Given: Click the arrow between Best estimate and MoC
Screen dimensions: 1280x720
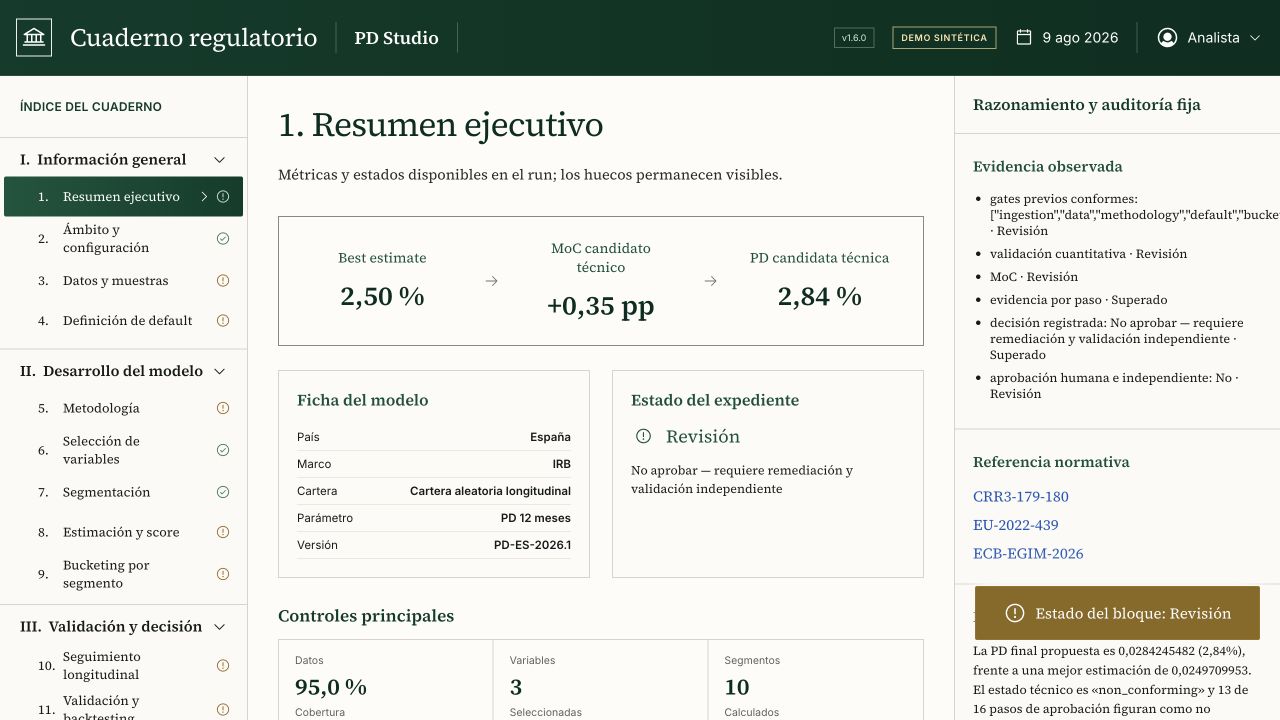Looking at the screenshot, I should tap(491, 281).
